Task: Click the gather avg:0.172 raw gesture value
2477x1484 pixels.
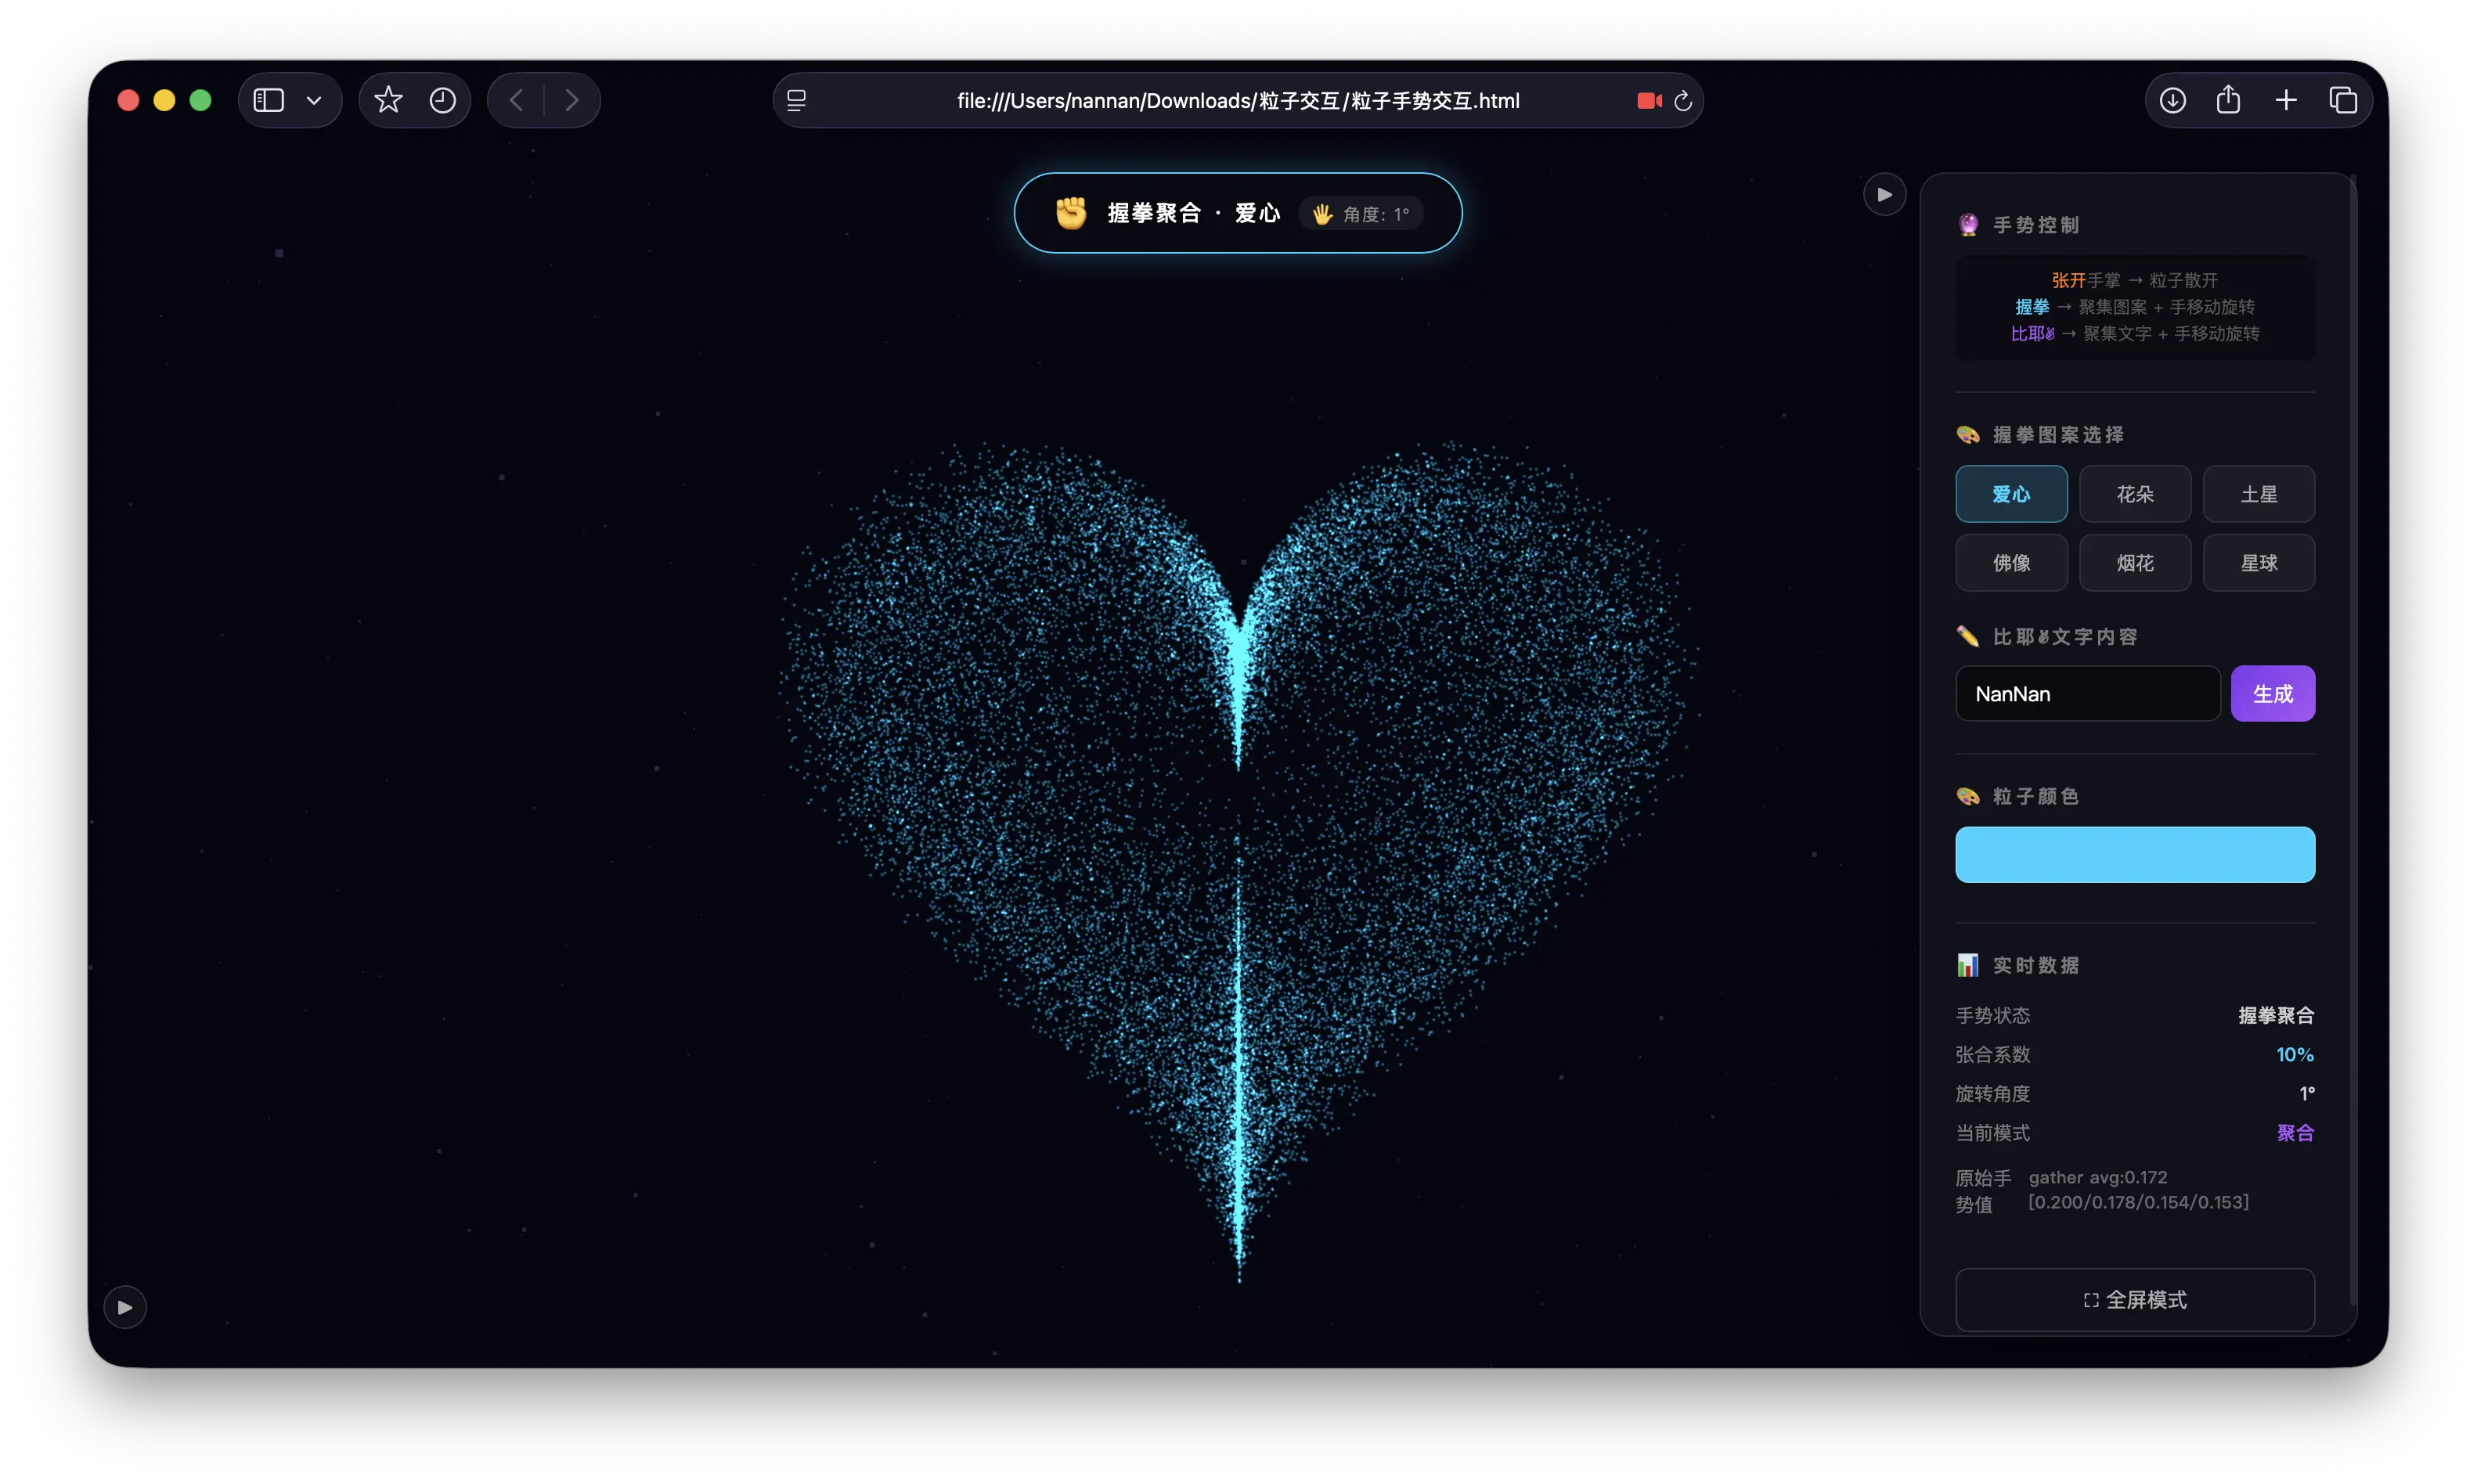Action: click(2138, 1190)
